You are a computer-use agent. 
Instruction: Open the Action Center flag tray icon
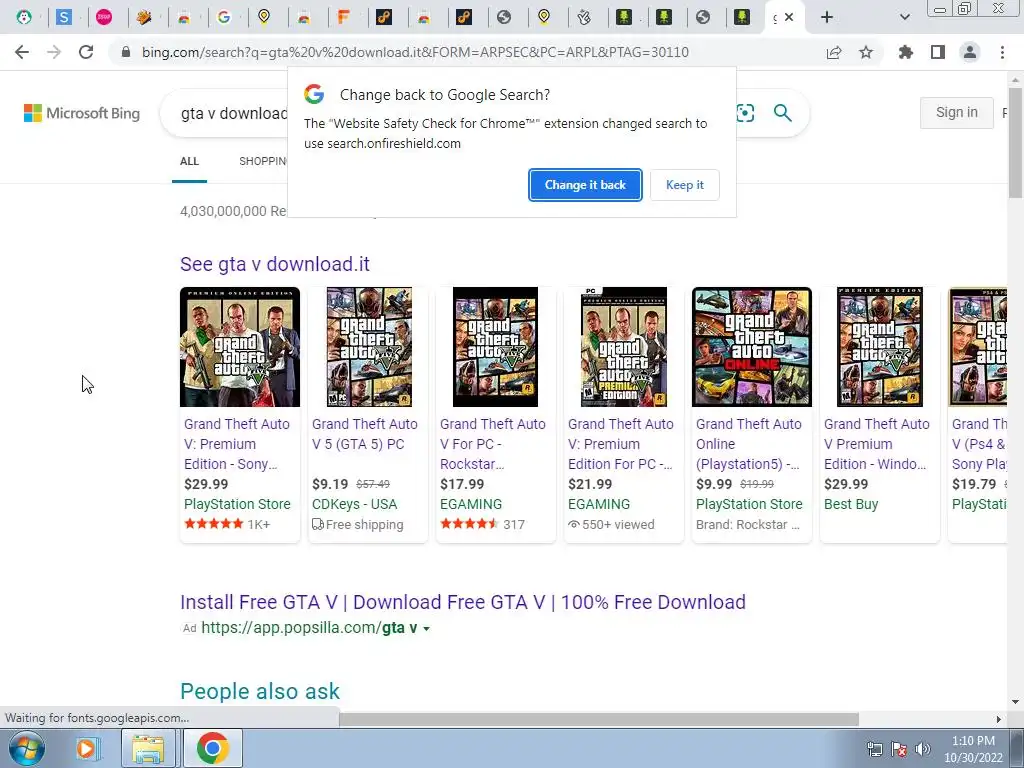coord(899,749)
